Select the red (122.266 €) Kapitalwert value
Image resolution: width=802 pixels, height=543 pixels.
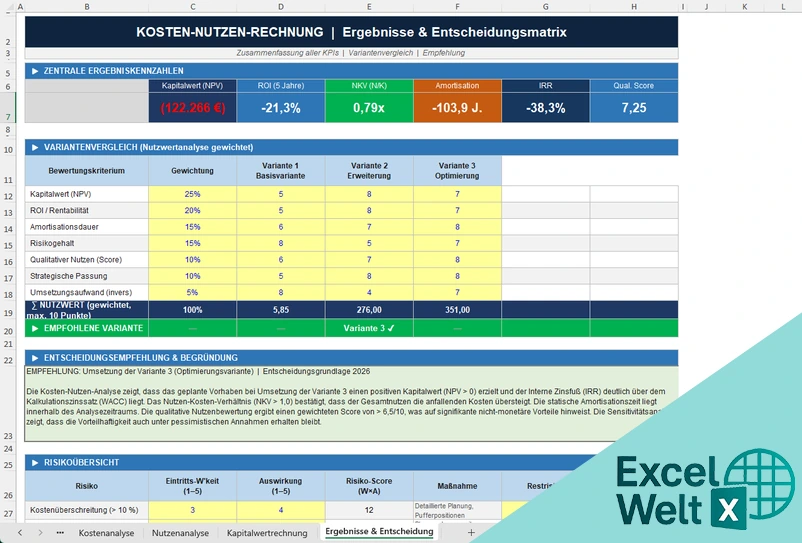tap(193, 108)
